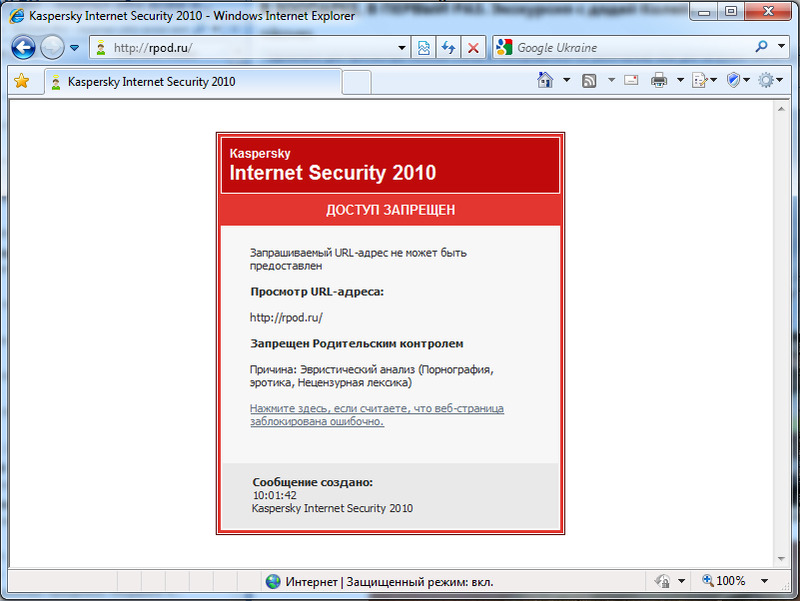800x601 pixels.
Task: Maximize the Internet Explorer window
Action: 731,12
